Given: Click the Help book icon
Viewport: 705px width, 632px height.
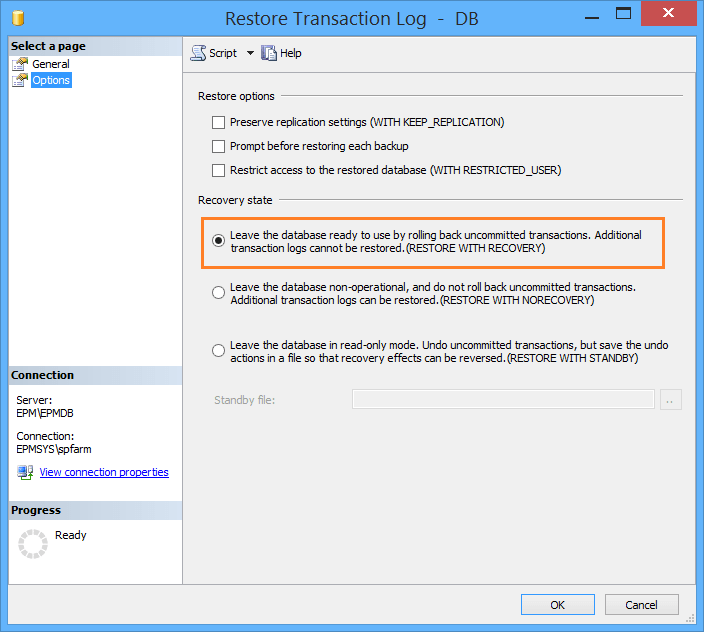Looking at the screenshot, I should point(269,53).
